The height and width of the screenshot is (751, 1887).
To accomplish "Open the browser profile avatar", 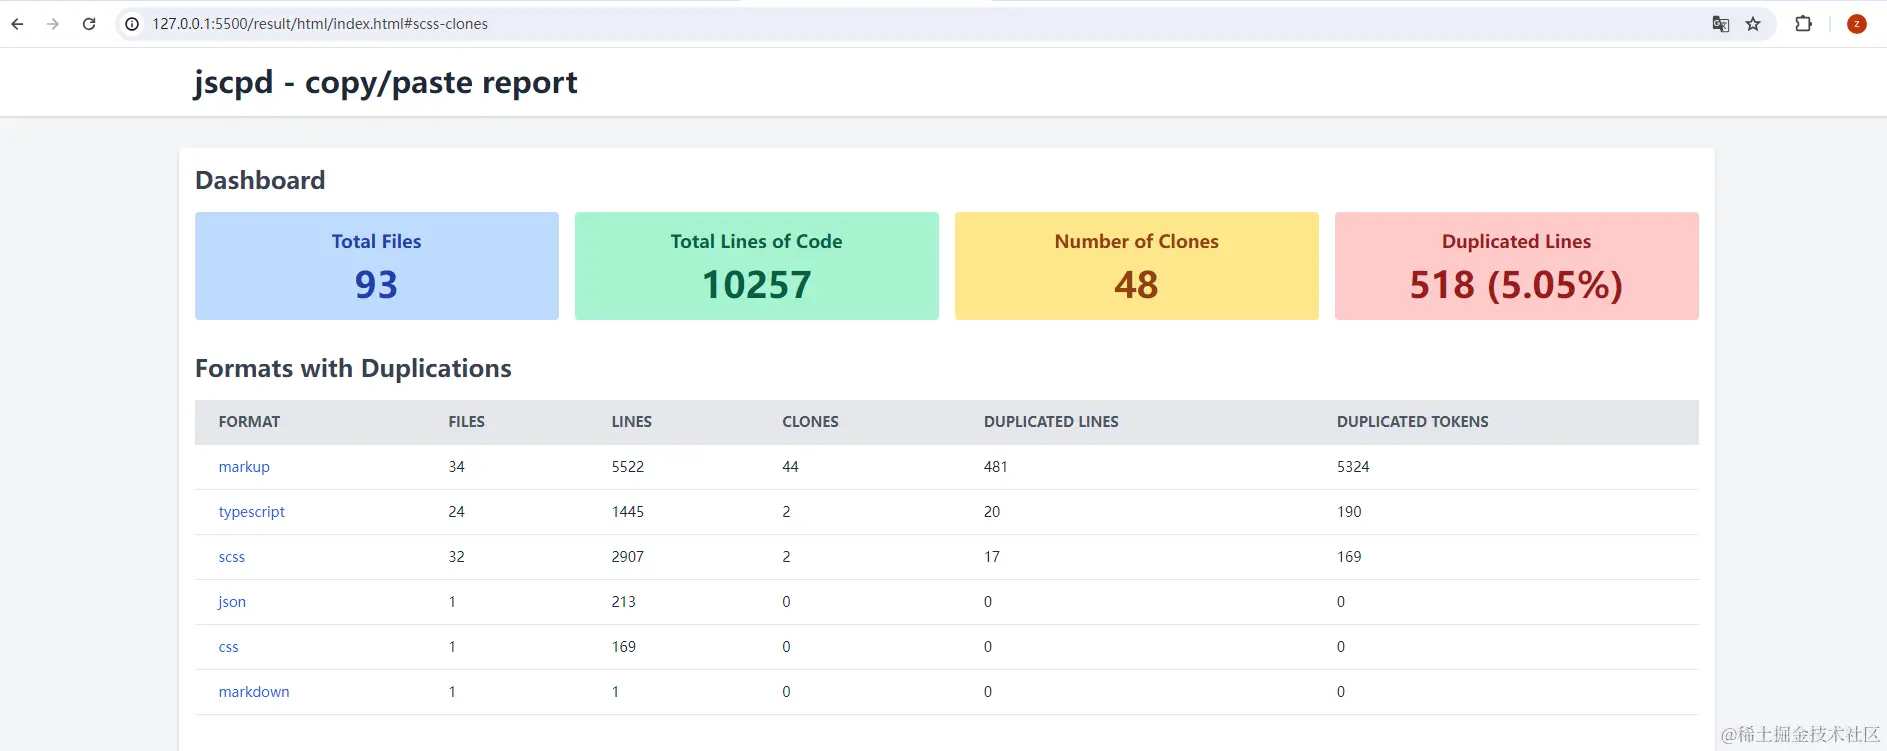I will click(1857, 24).
